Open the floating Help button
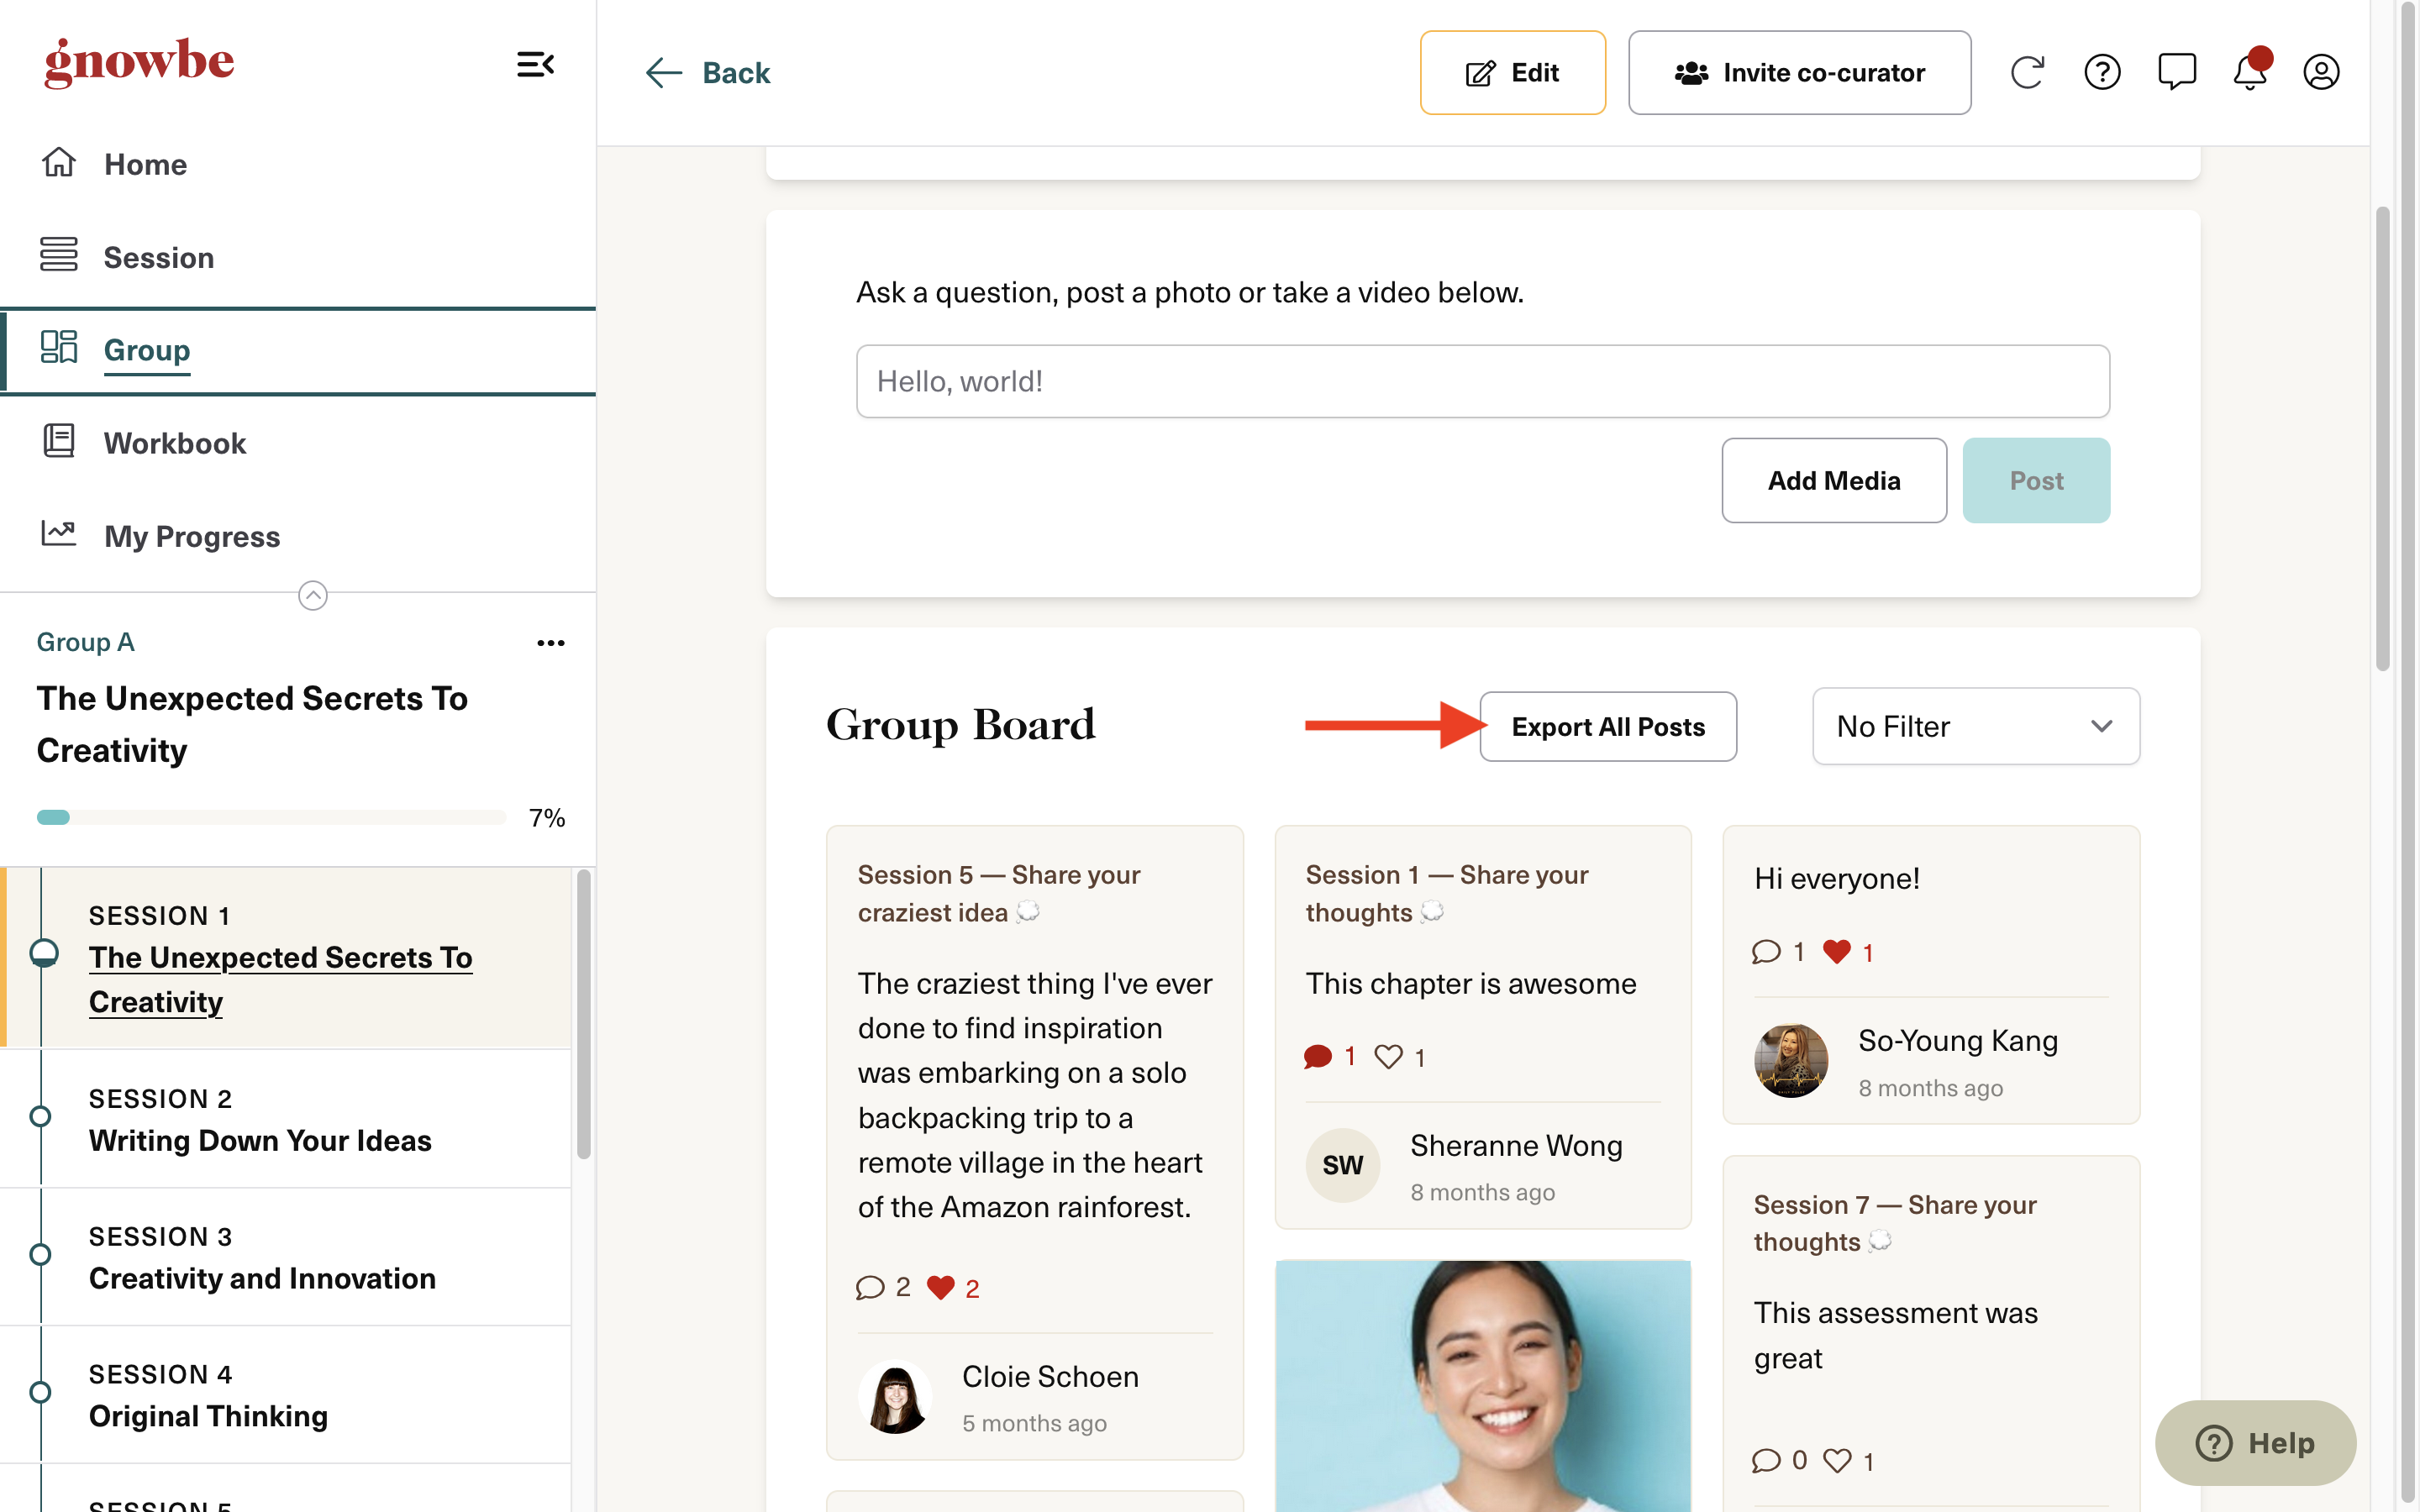 click(x=2255, y=1442)
